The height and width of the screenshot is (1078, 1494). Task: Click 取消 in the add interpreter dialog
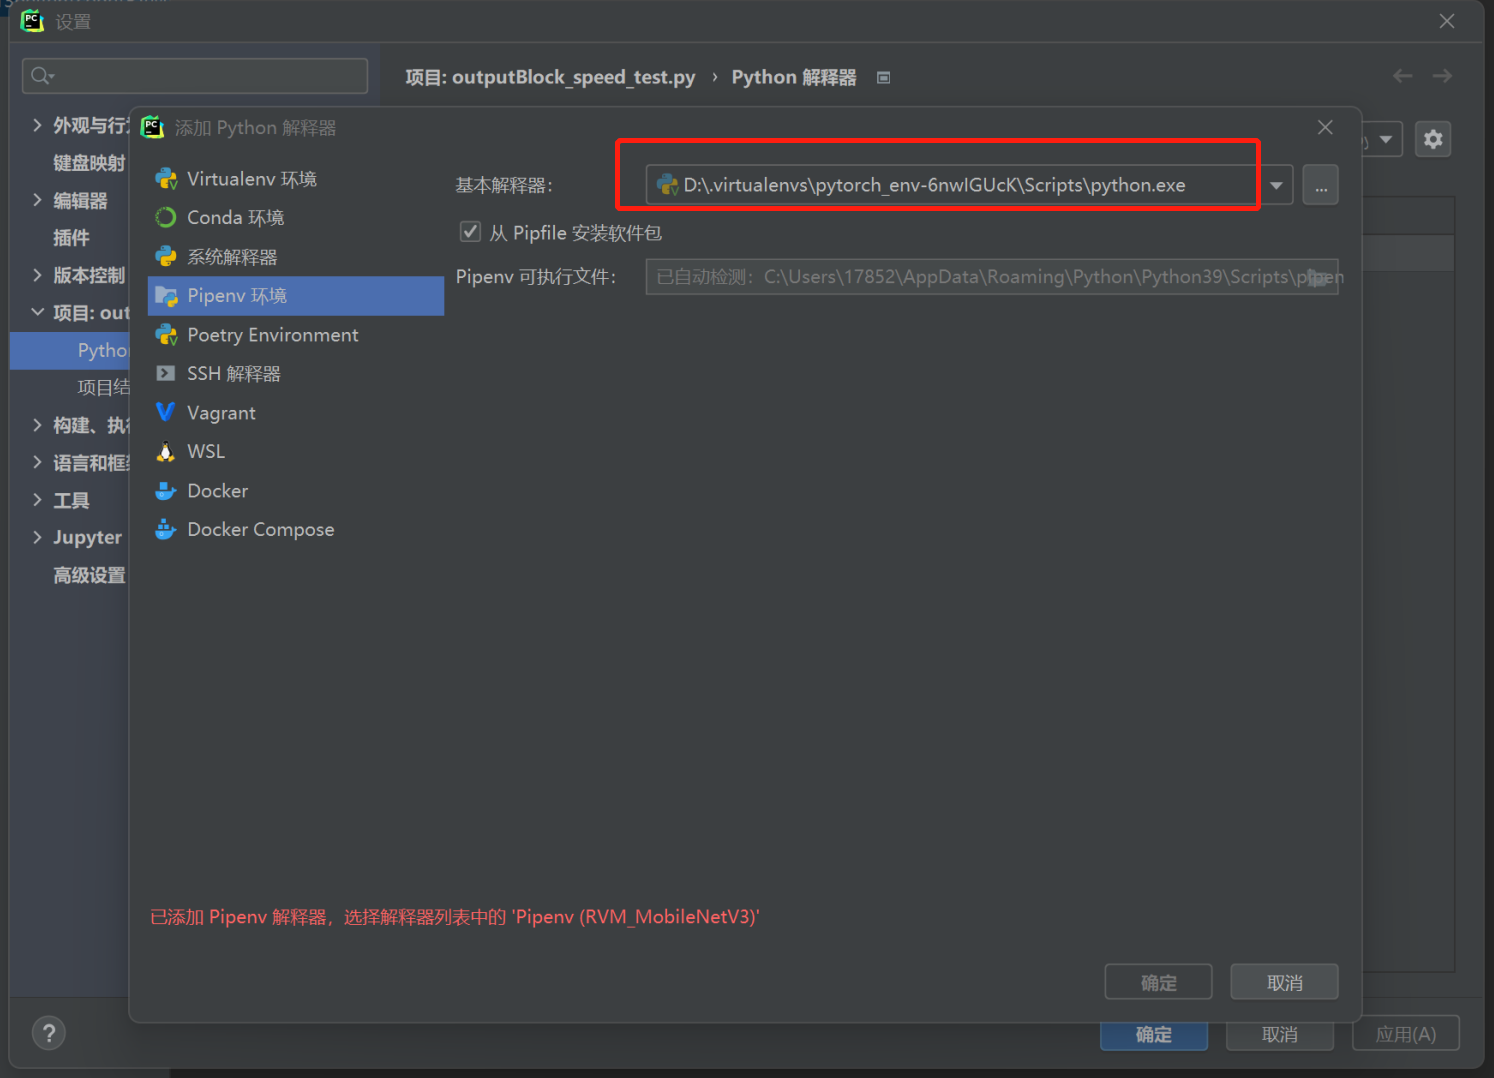coord(1284,982)
